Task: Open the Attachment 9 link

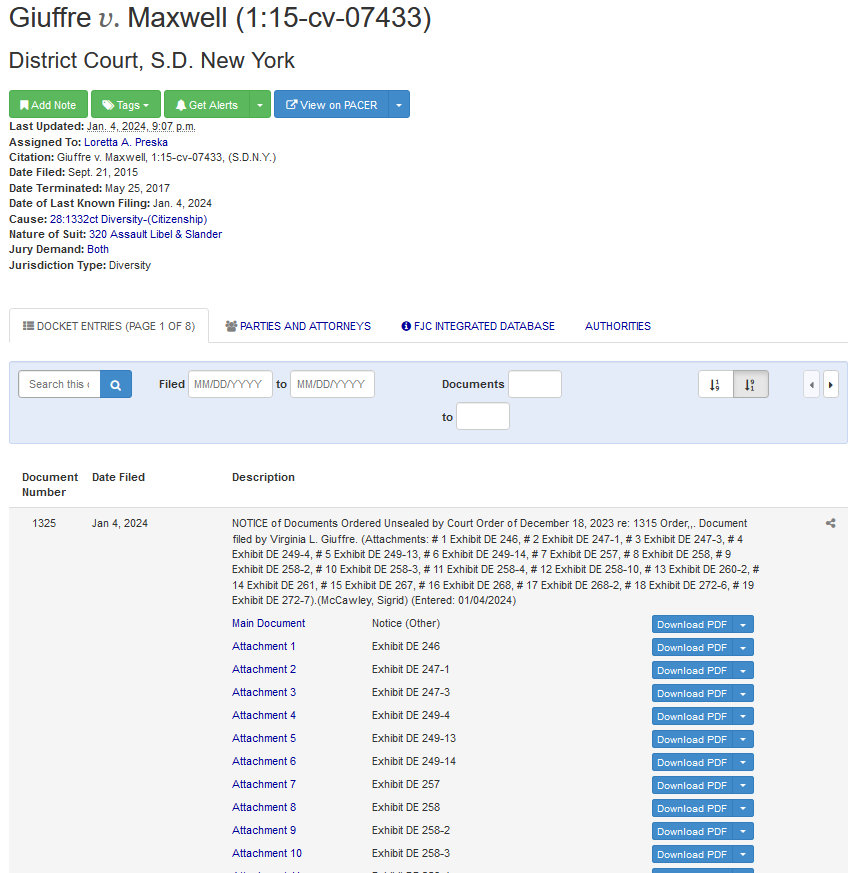Action: (x=264, y=830)
